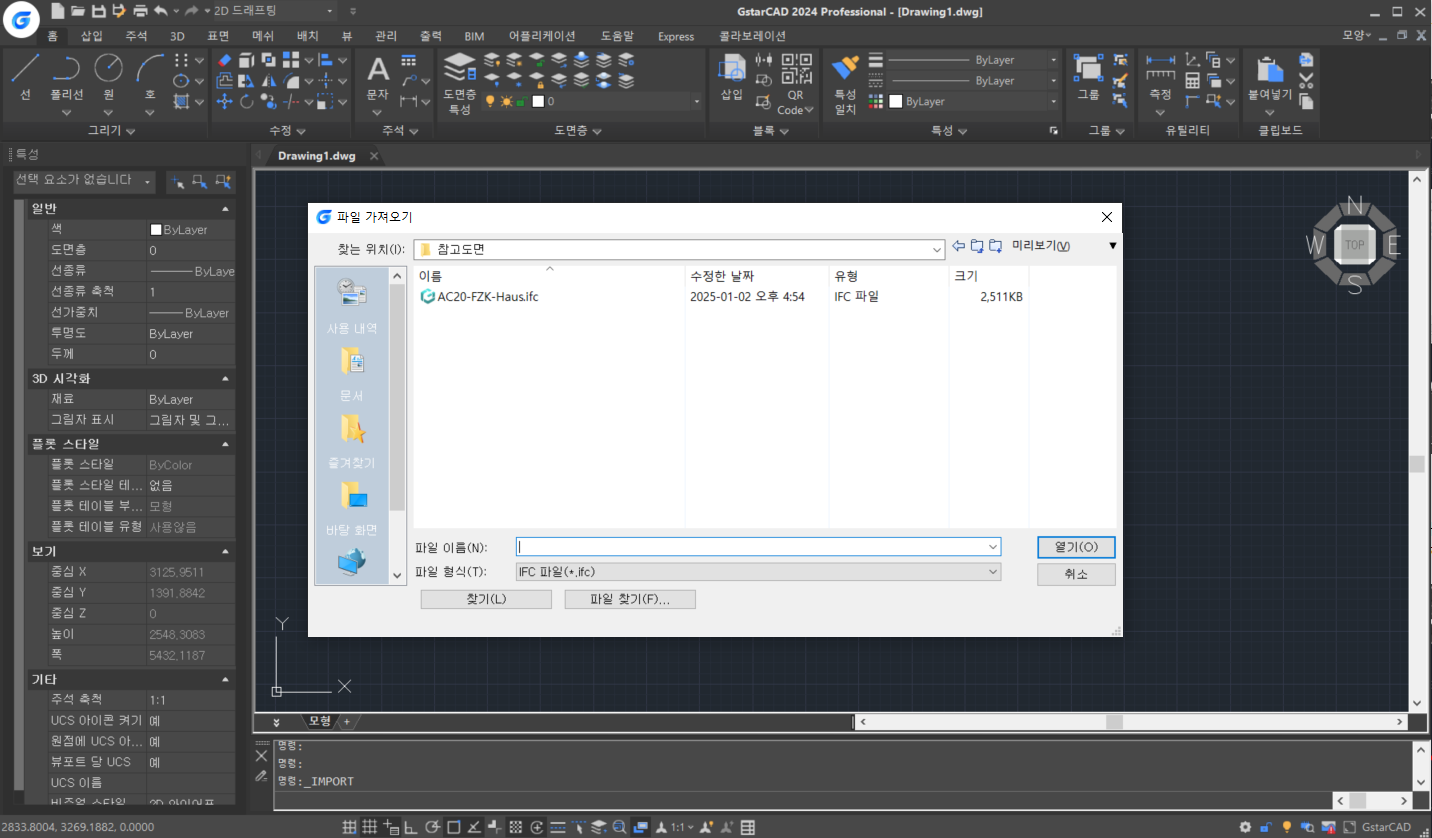This screenshot has height=838, width=1432.
Task: Click the Measure (측정) tool
Action: pos(1160,78)
